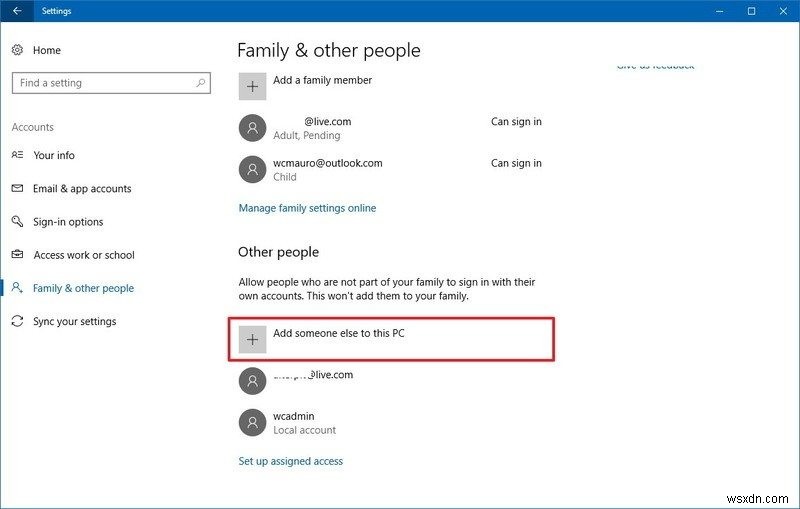Maximize the Settings window

coord(752,11)
